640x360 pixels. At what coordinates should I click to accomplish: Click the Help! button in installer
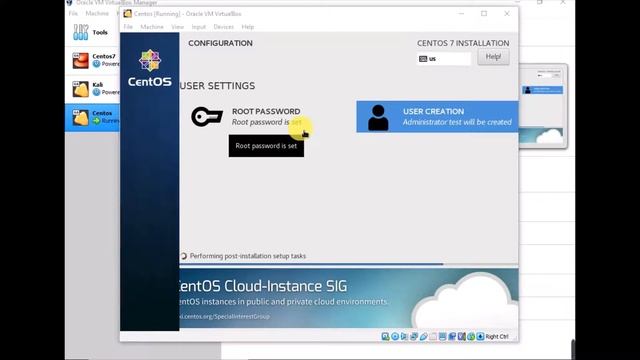tap(493, 57)
